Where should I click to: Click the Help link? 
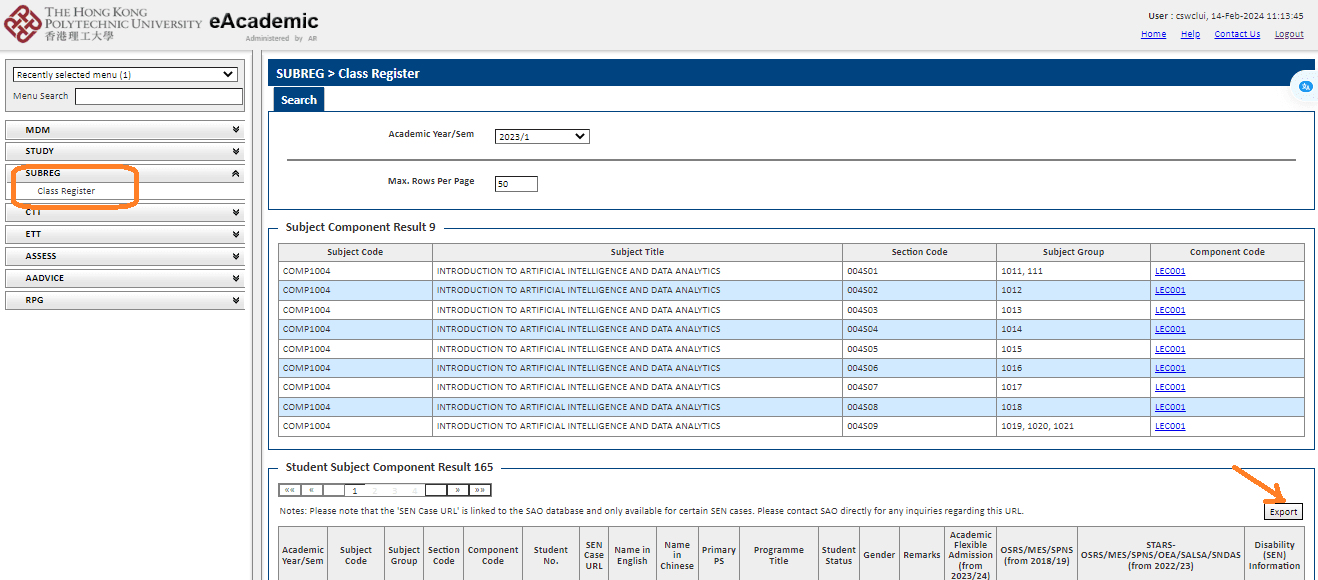(x=1190, y=34)
